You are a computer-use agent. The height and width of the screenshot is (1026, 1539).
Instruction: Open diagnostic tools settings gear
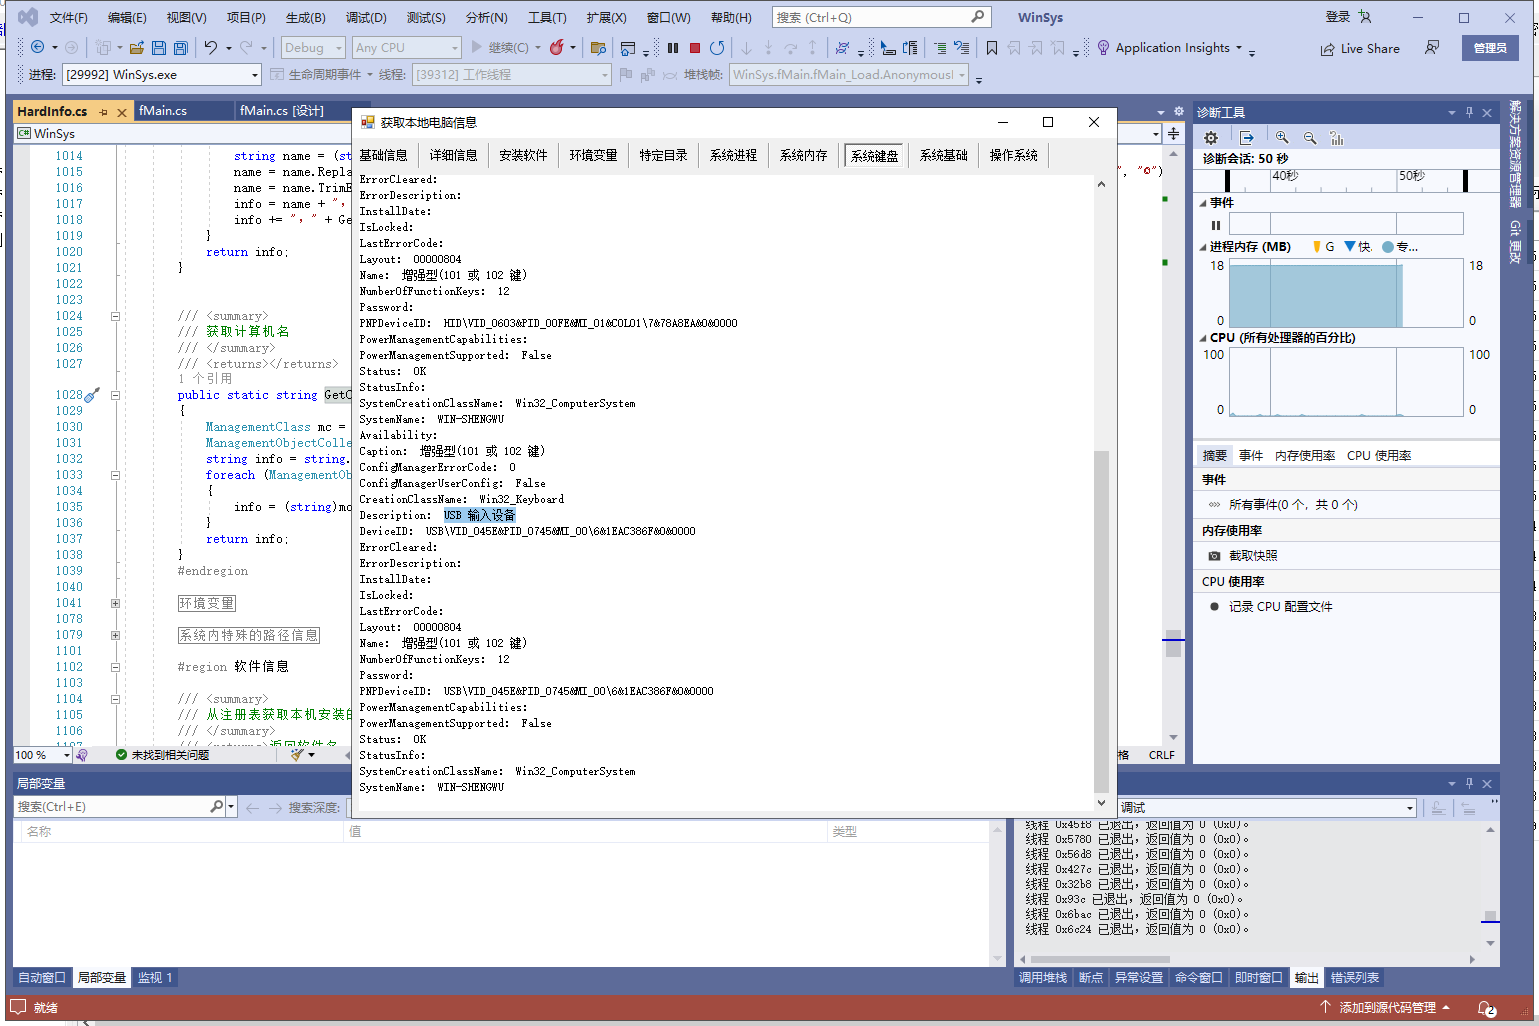pos(1211,138)
